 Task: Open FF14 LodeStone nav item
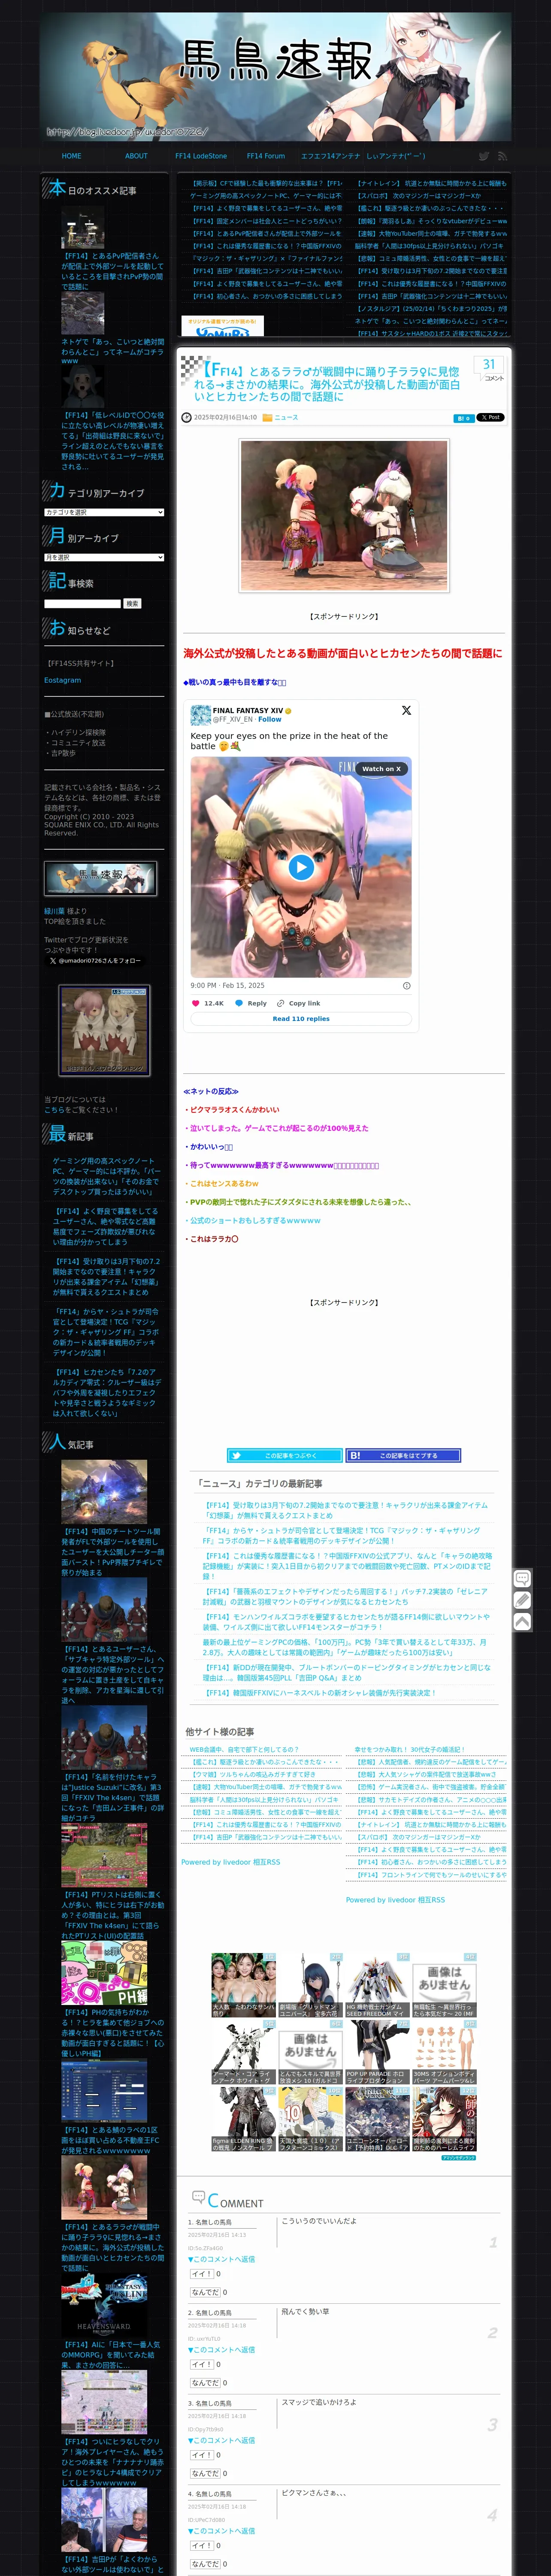(201, 156)
